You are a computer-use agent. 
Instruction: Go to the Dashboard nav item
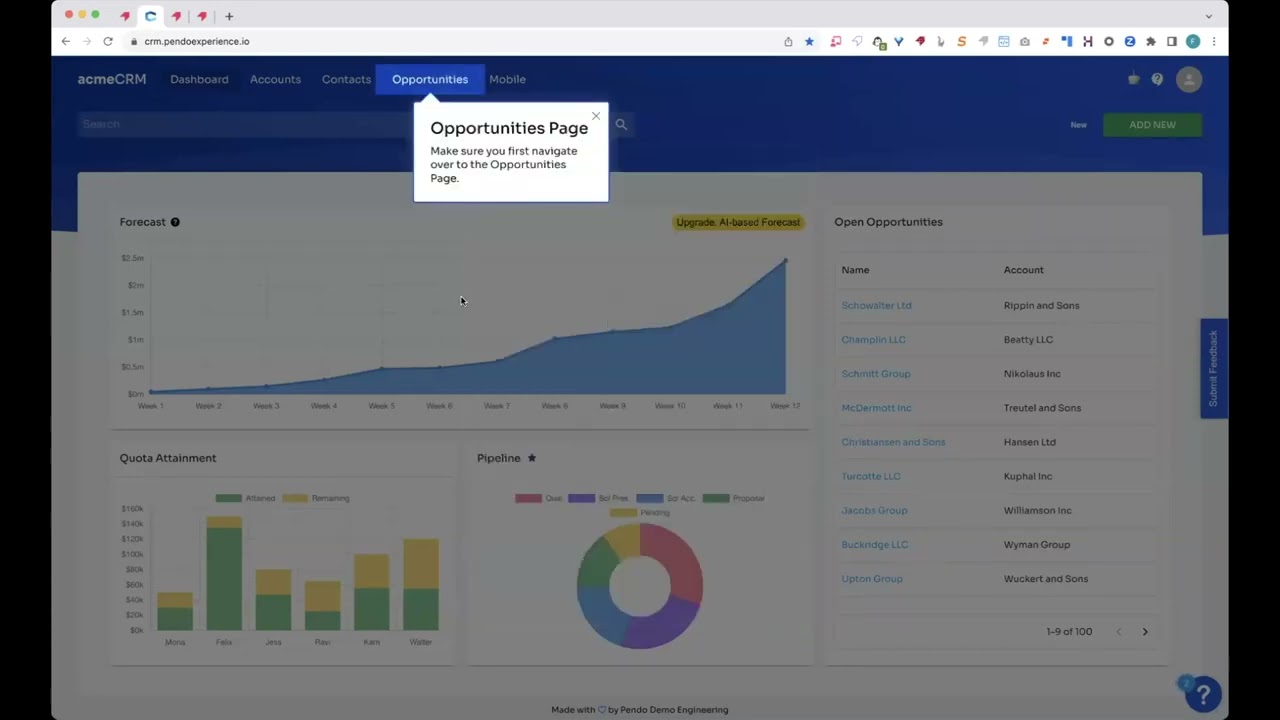[x=199, y=79]
